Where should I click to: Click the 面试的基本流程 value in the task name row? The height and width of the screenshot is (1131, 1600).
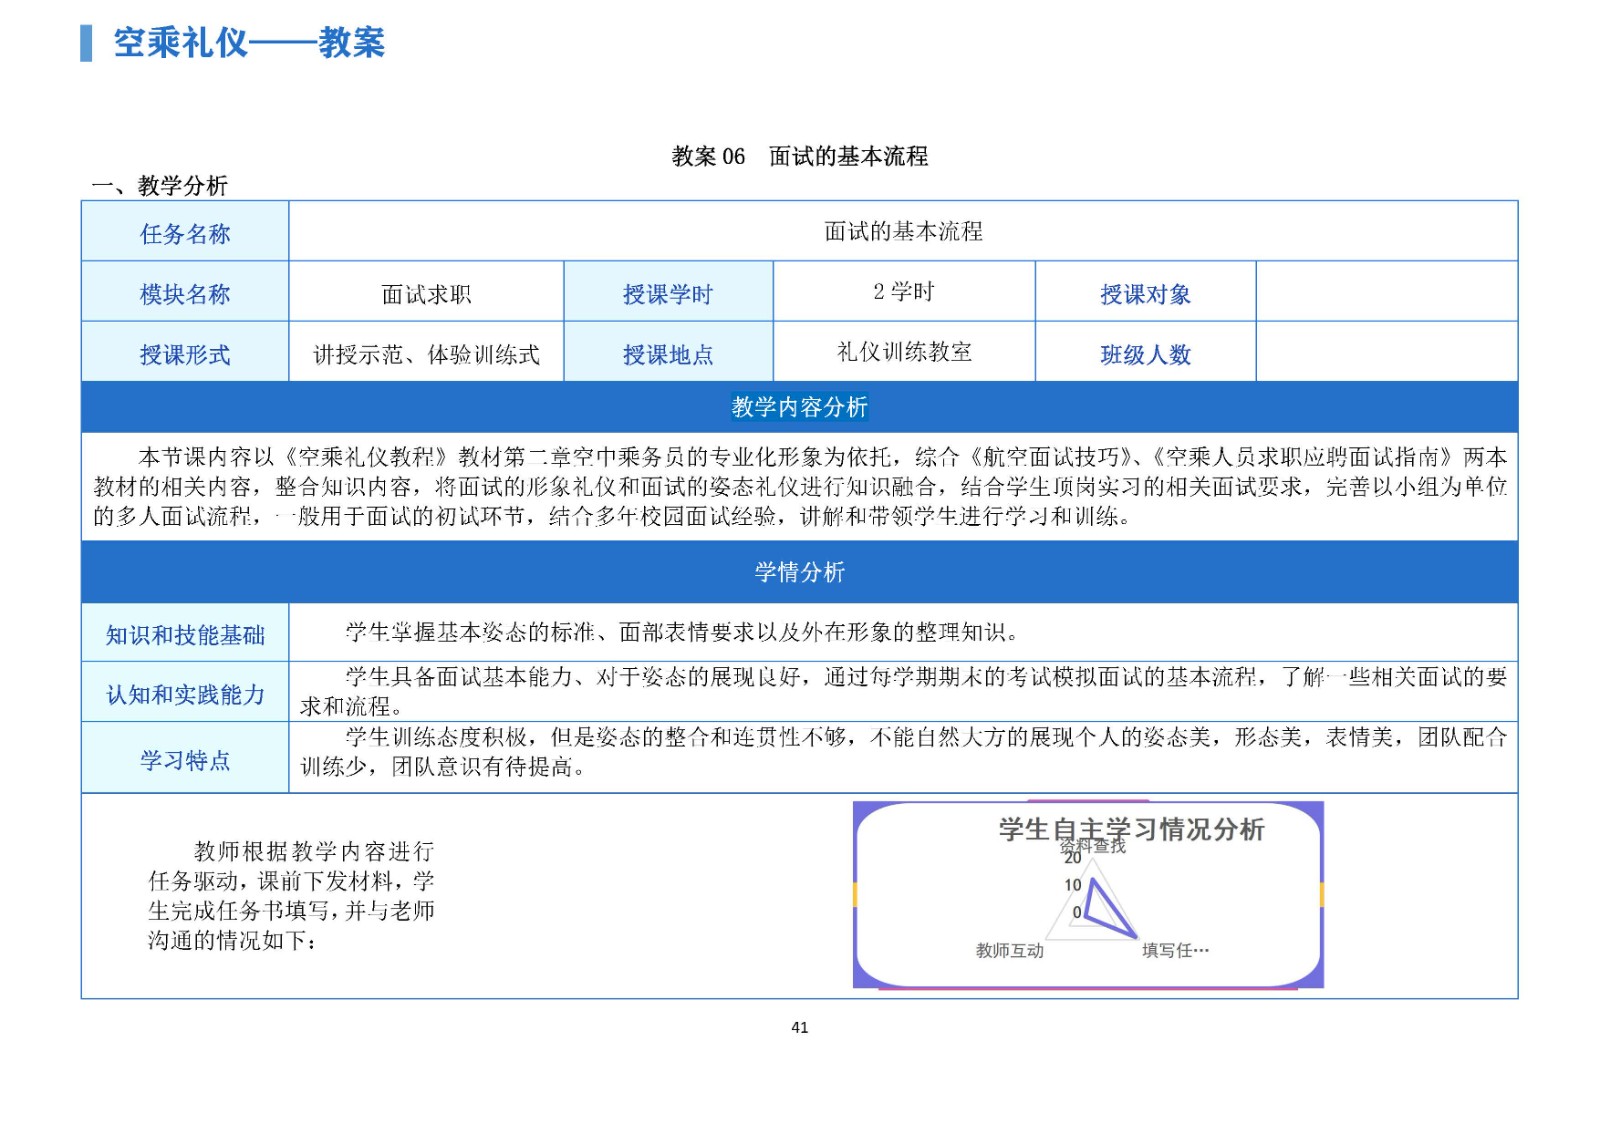point(903,231)
